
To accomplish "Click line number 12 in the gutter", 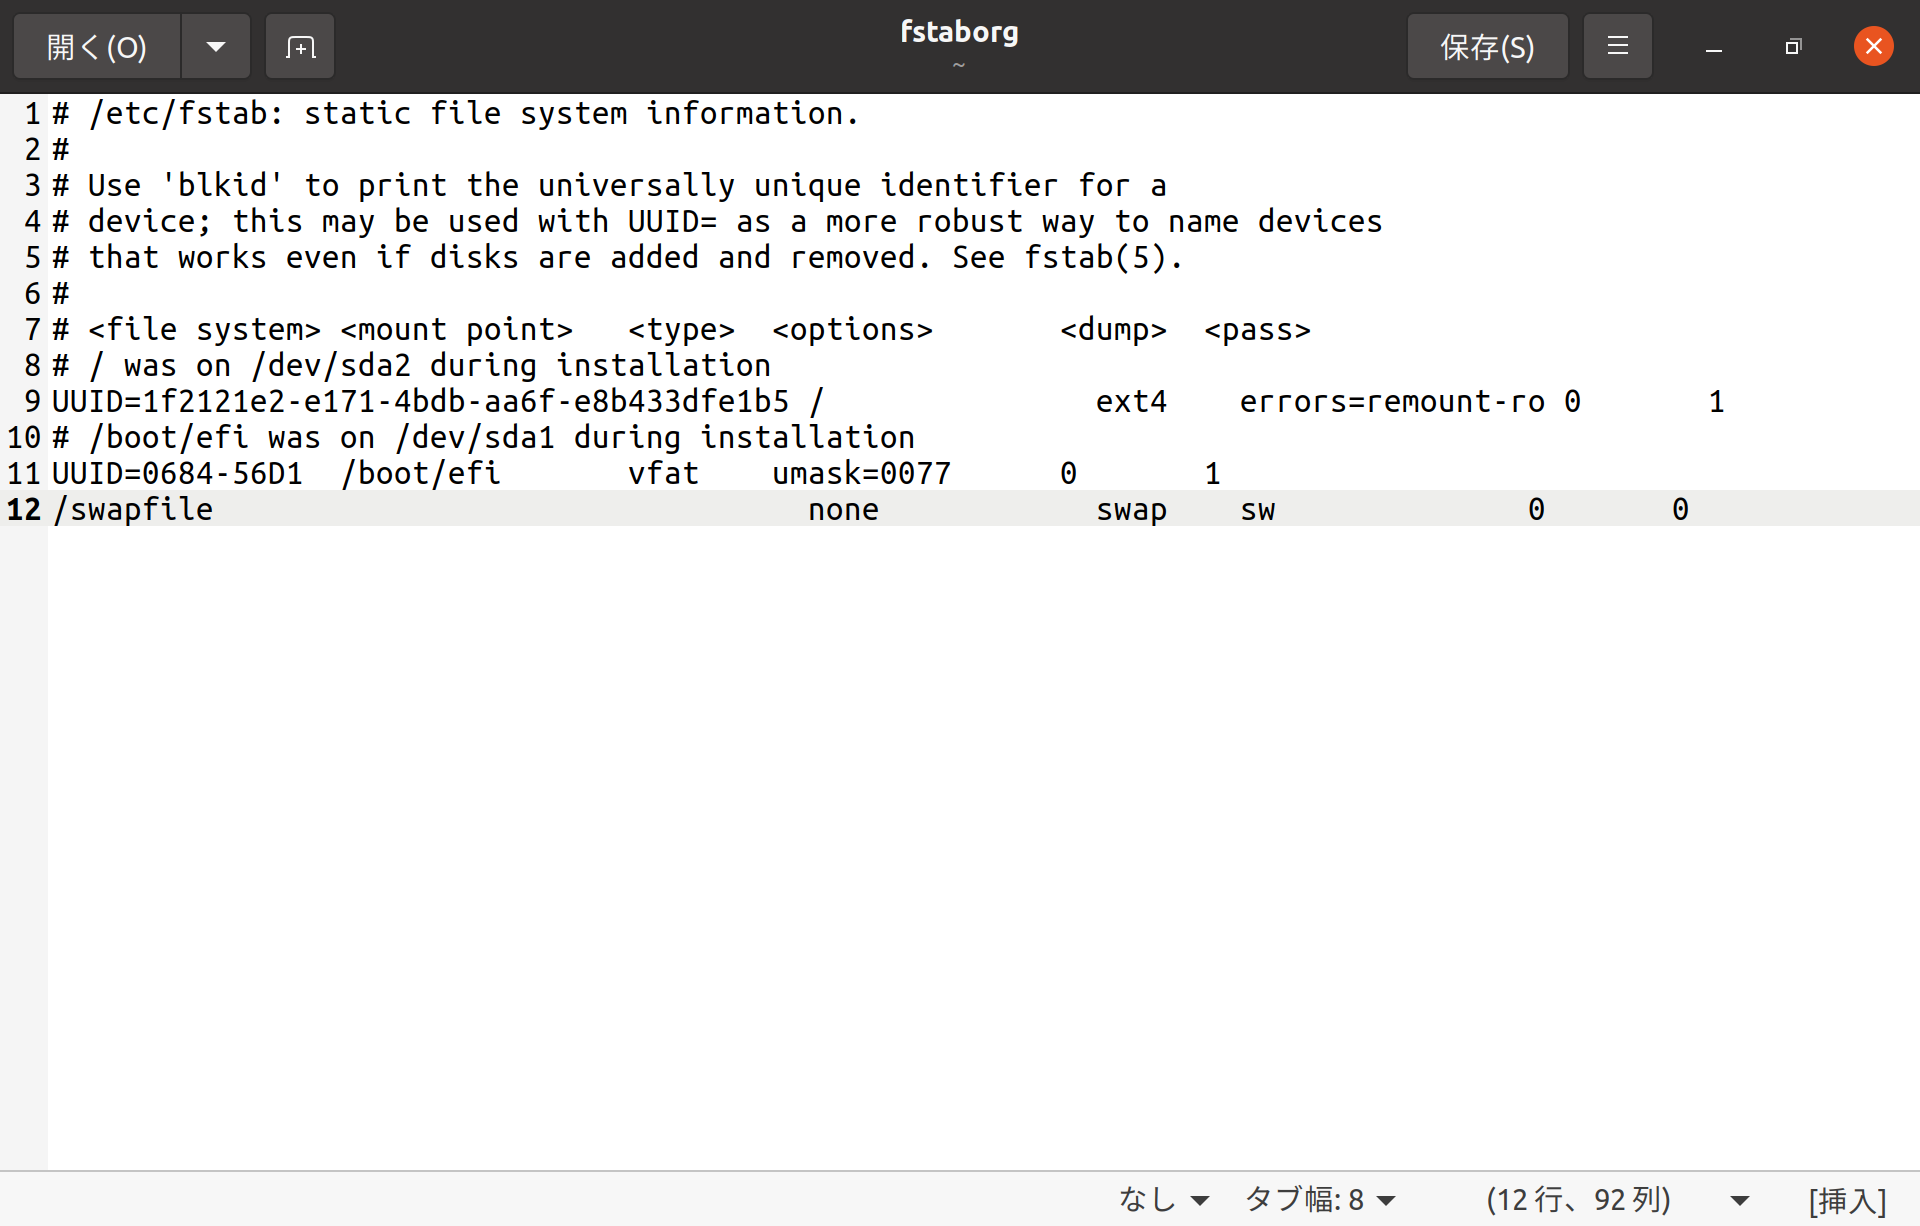I will point(24,509).
